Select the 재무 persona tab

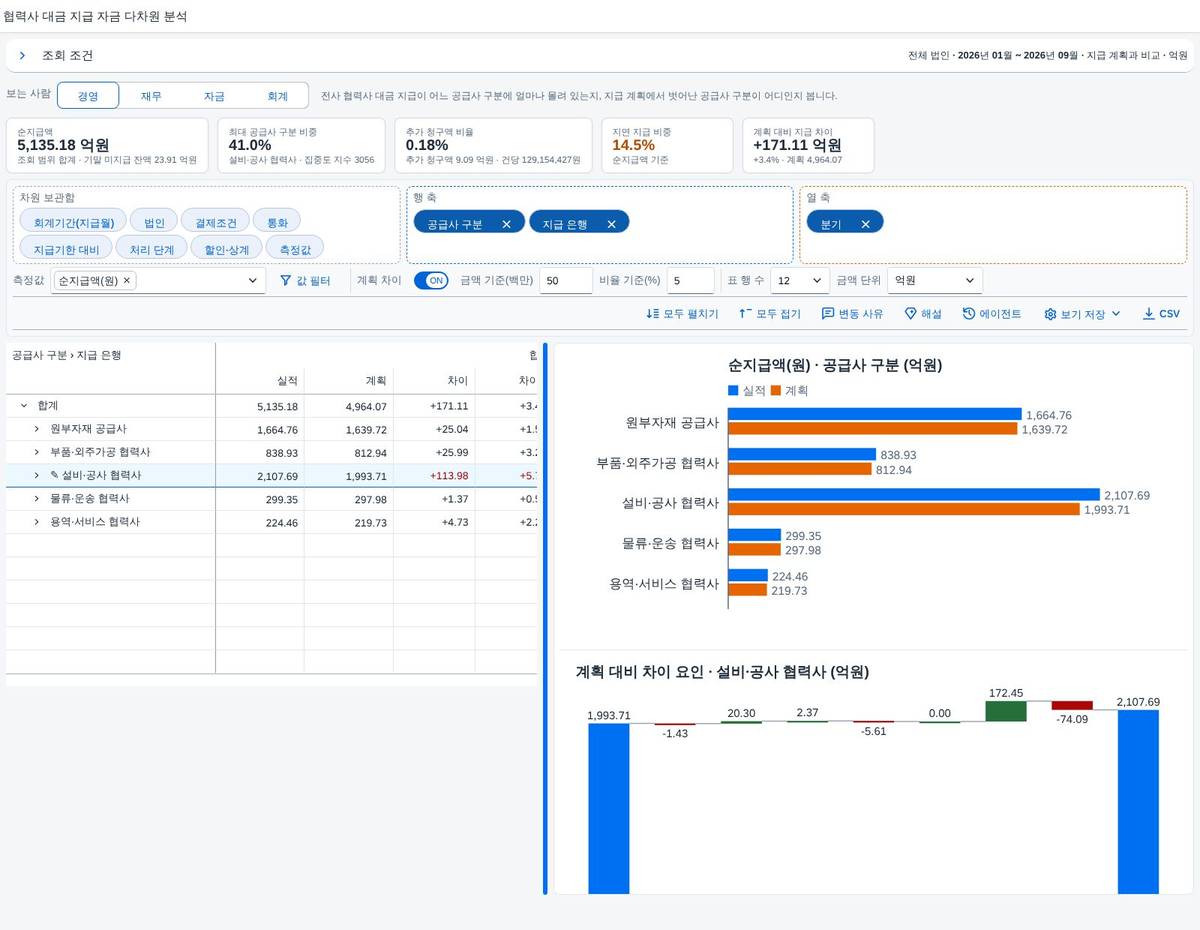tap(151, 96)
